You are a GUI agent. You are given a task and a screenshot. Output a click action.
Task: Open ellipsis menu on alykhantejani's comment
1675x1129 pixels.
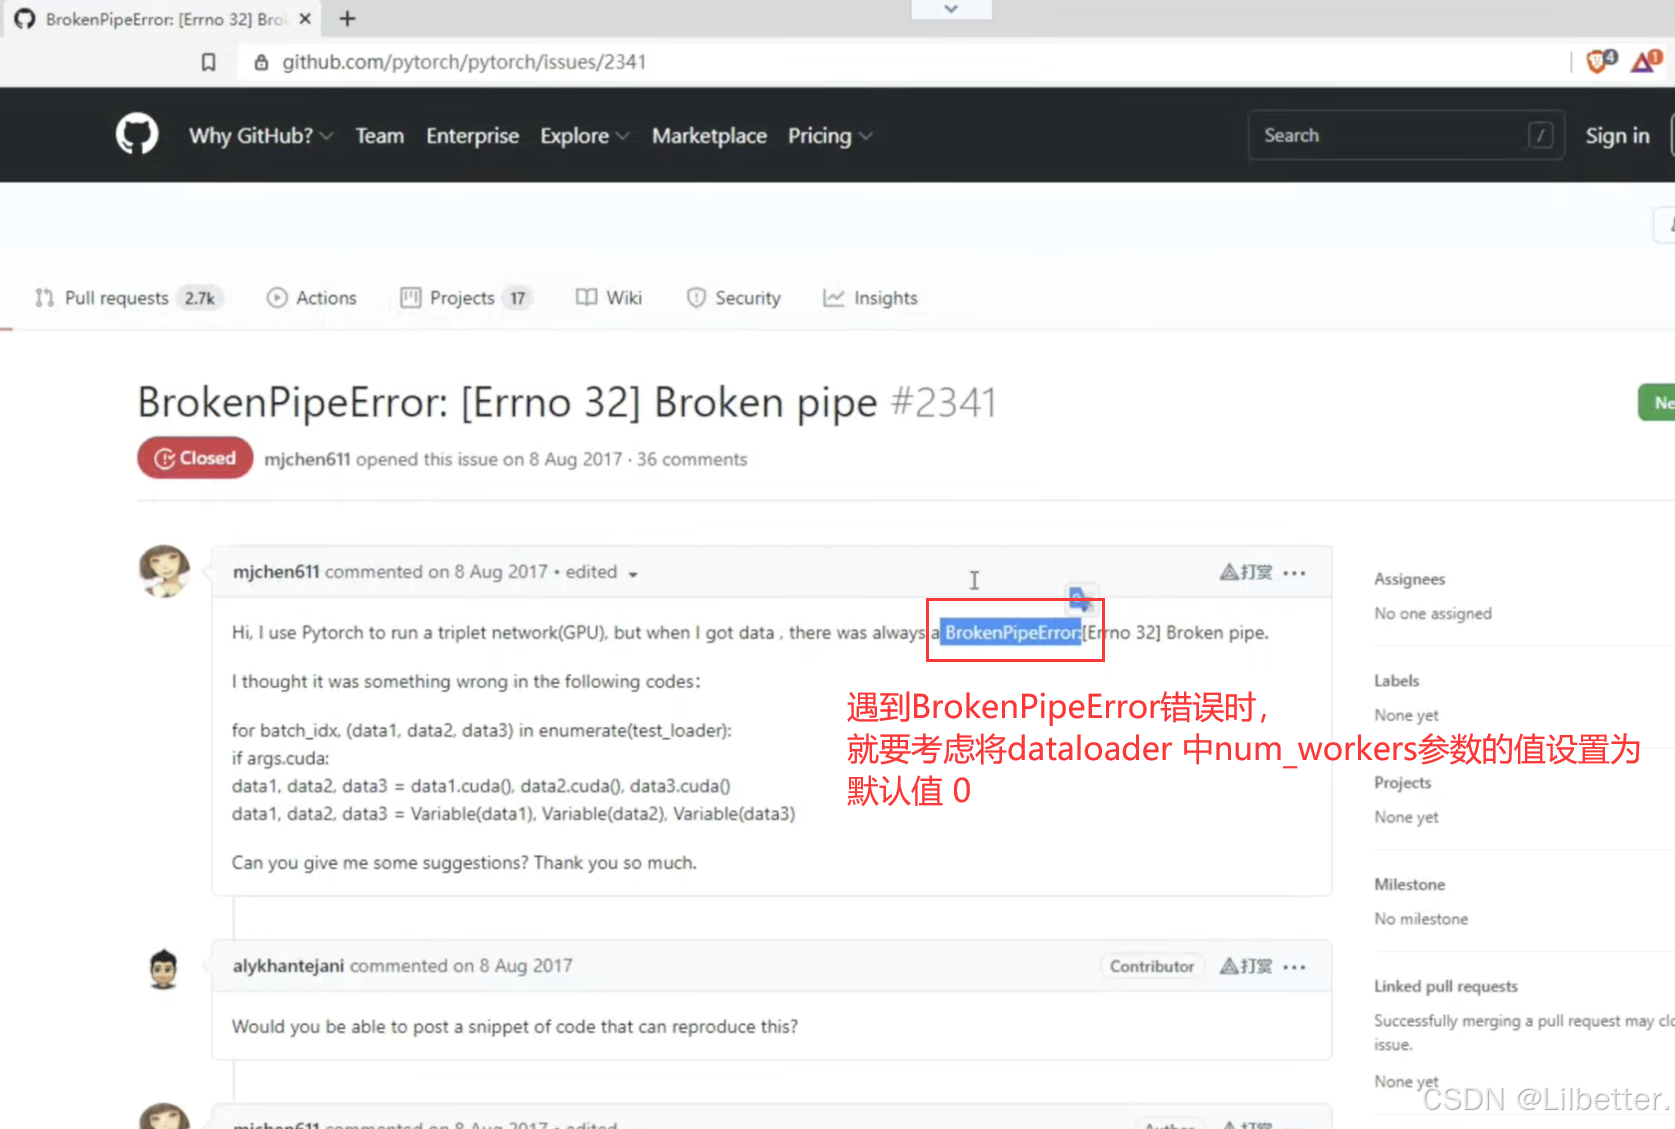[1294, 967]
